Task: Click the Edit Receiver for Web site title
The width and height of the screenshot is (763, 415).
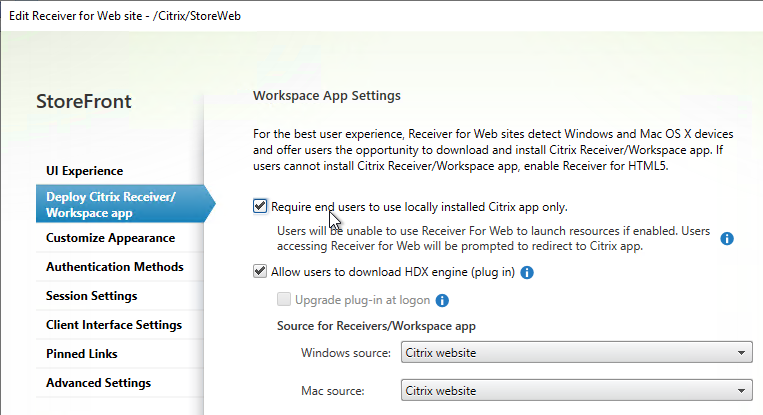Action: pos(125,16)
